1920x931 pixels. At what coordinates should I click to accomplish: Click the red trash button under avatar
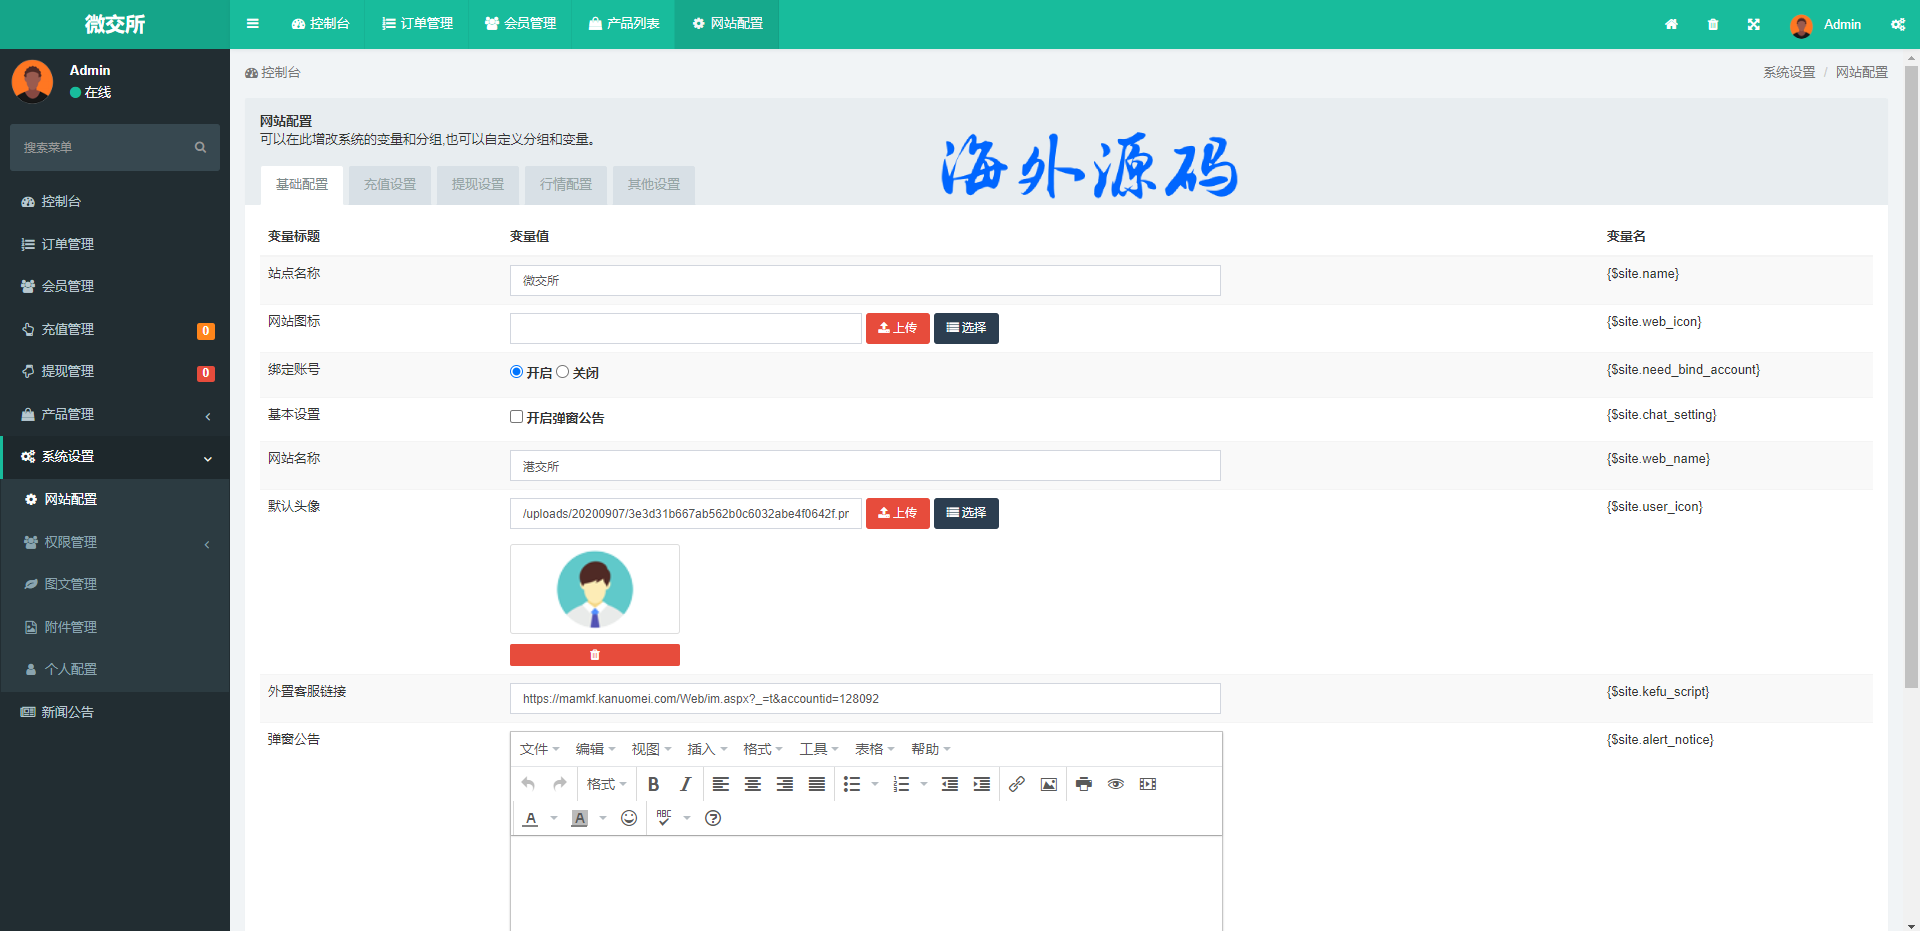[595, 655]
